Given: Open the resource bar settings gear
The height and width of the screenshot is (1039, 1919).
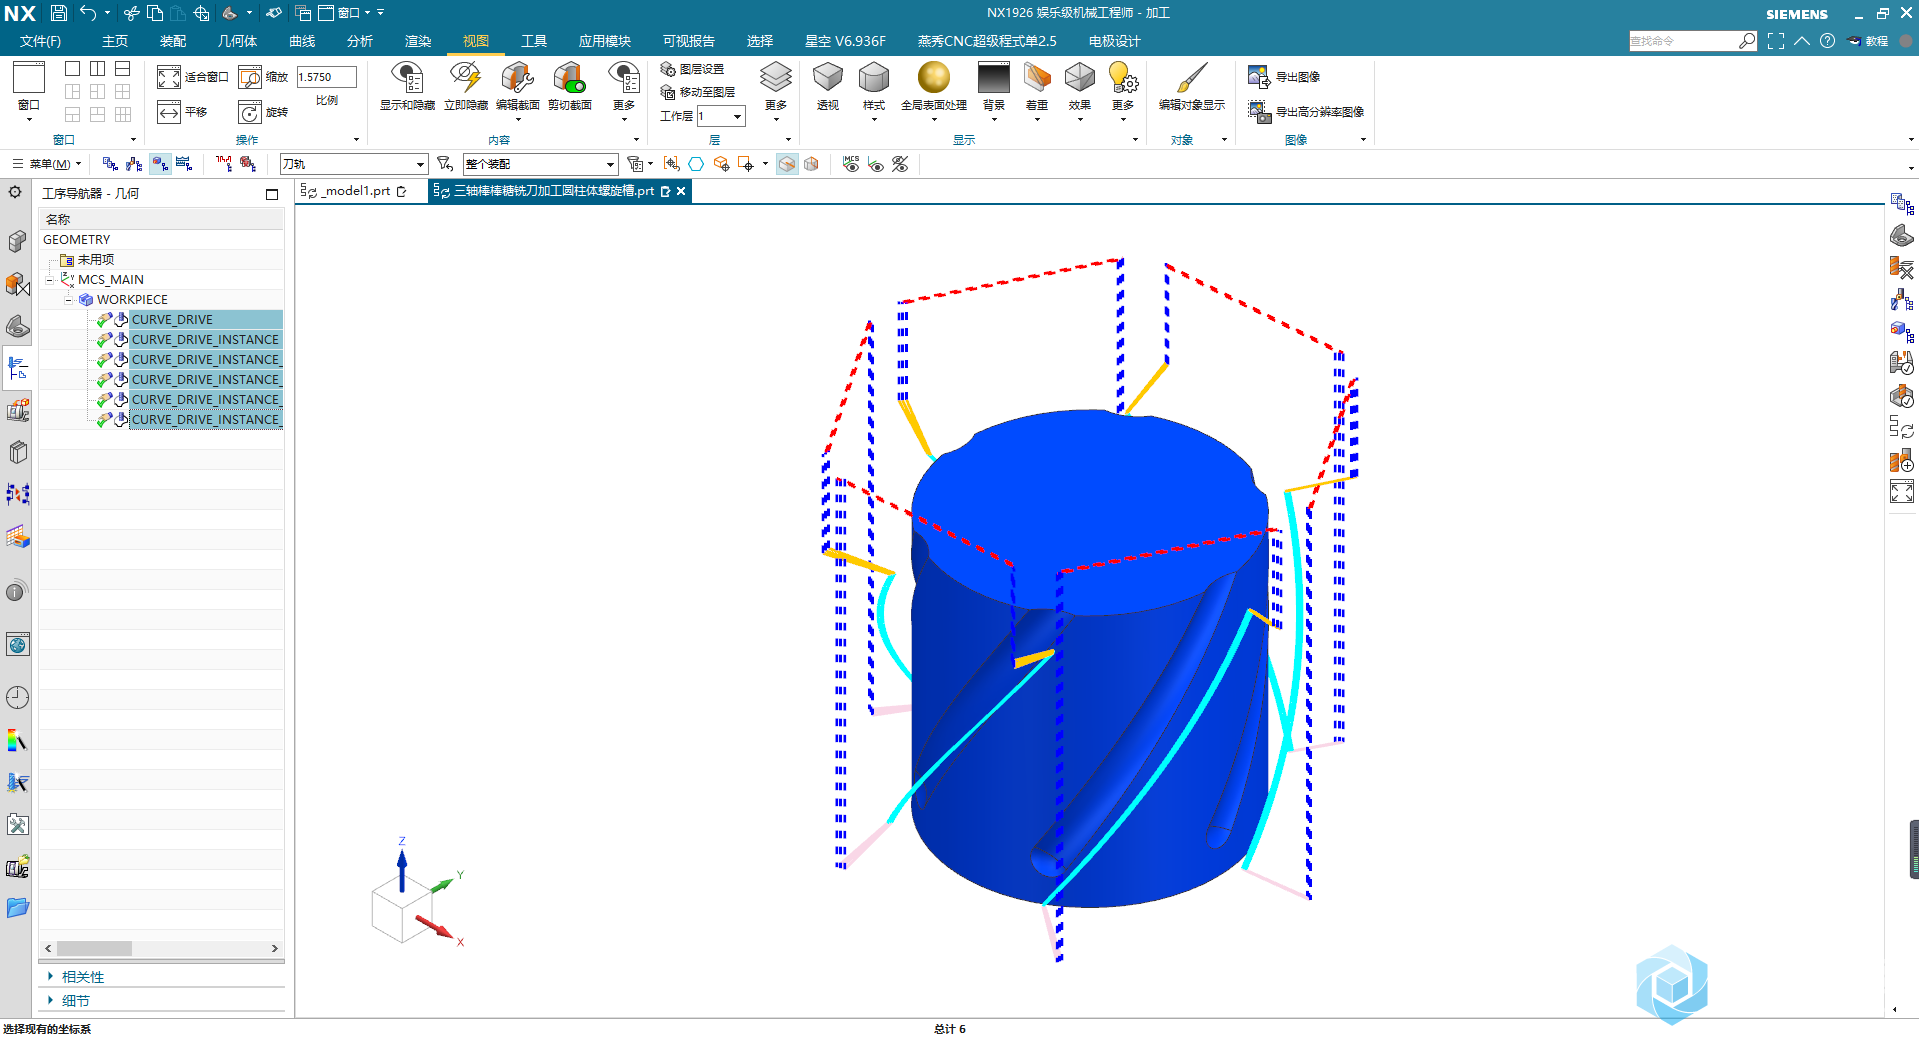Looking at the screenshot, I should pos(15,192).
